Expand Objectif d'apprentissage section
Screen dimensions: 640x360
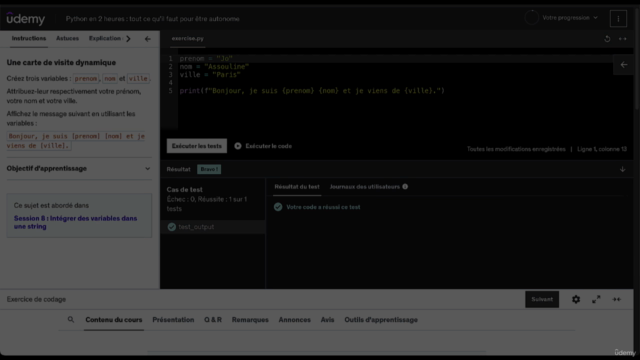(79, 168)
